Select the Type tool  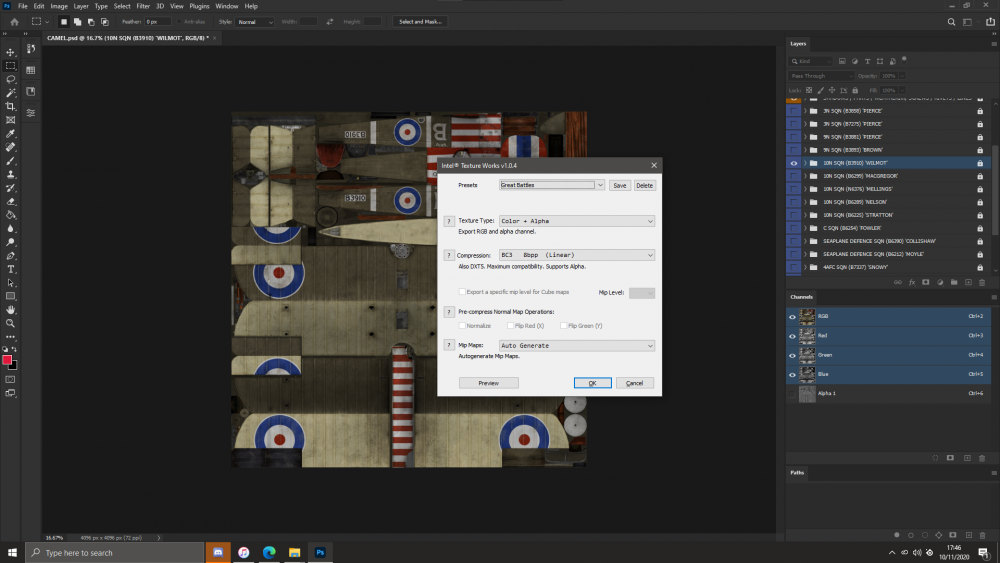11,269
